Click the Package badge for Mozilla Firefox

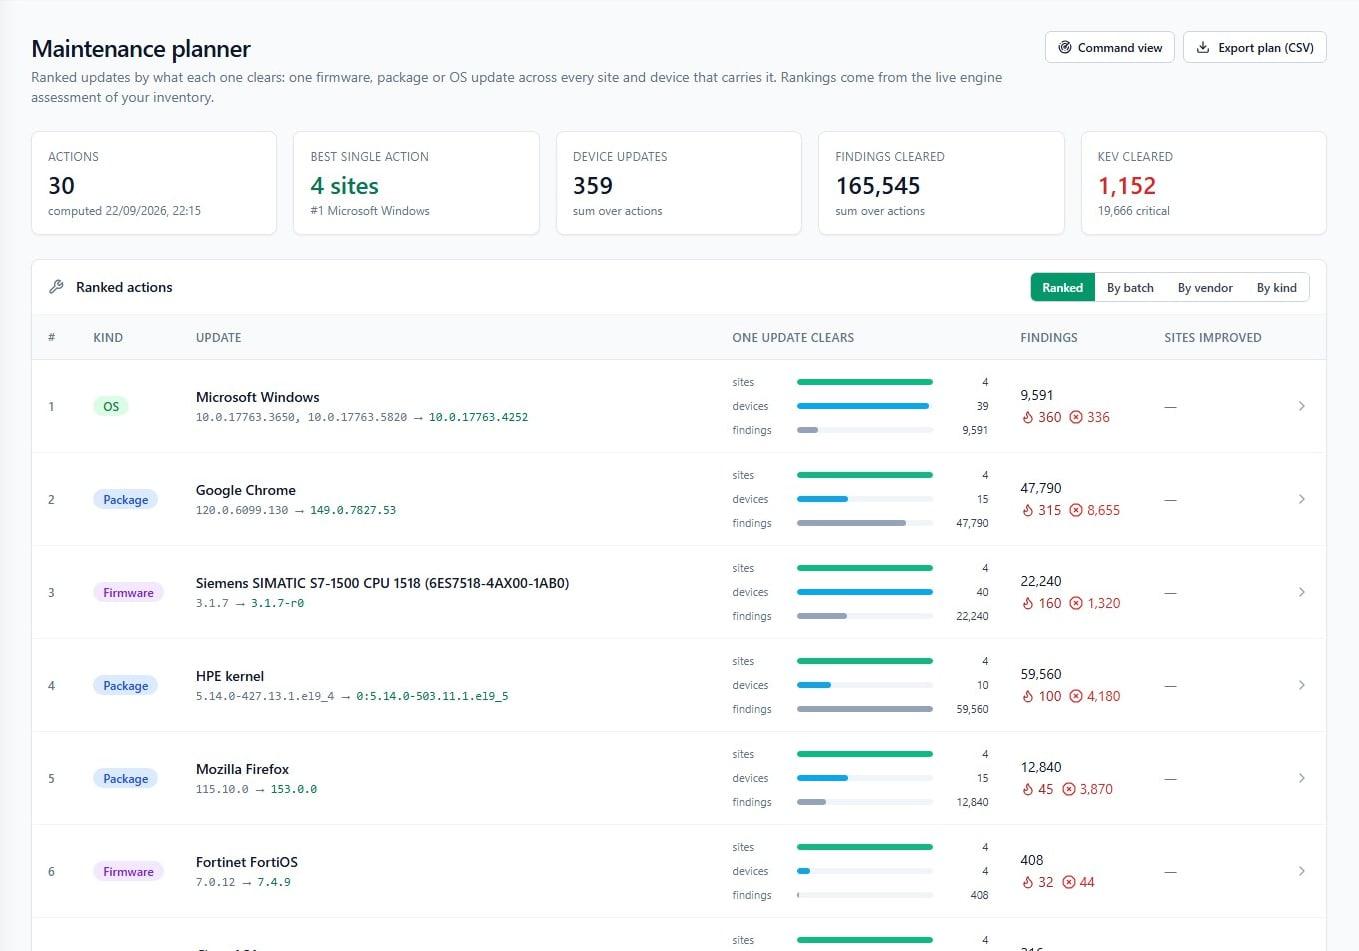(125, 778)
